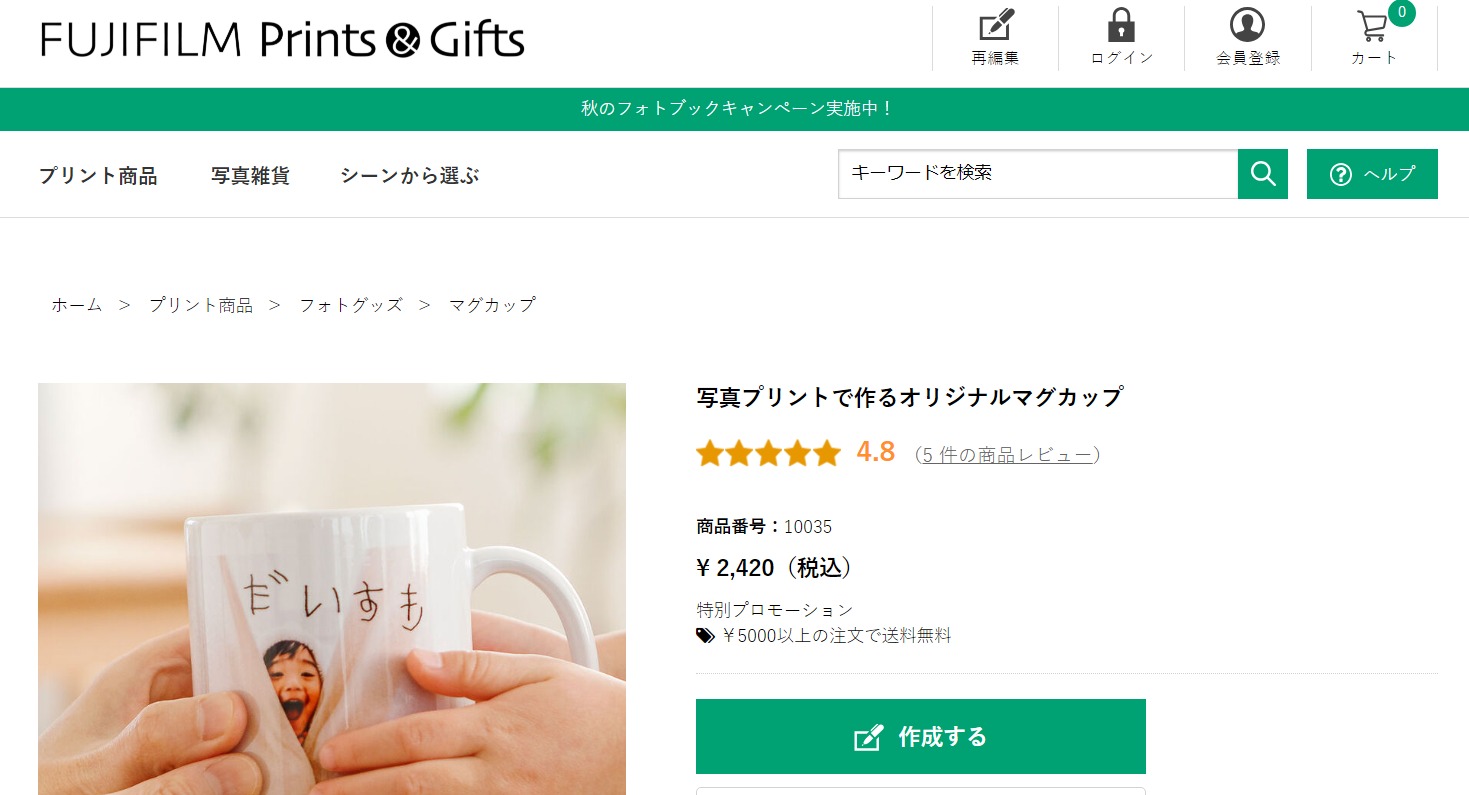The width and height of the screenshot is (1469, 795).
Task: Go to ホーム in the breadcrumb
Action: (77, 305)
